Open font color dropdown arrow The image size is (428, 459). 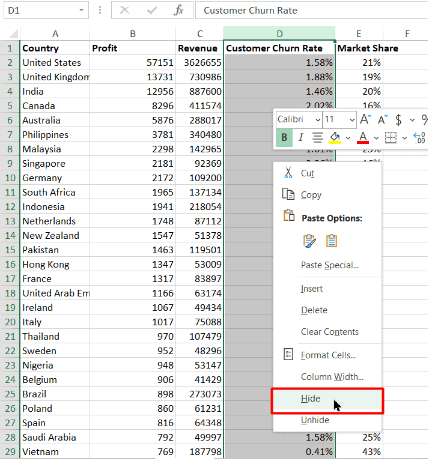376,138
